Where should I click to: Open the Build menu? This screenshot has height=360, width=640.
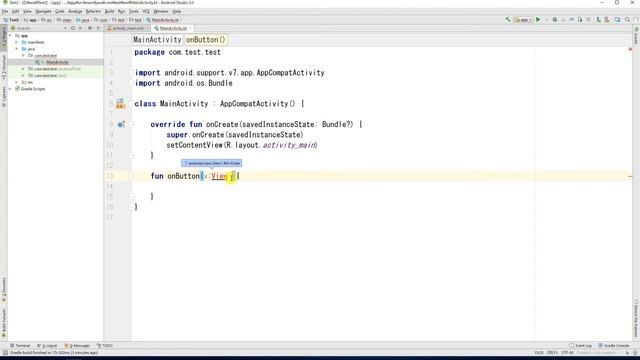click(109, 11)
